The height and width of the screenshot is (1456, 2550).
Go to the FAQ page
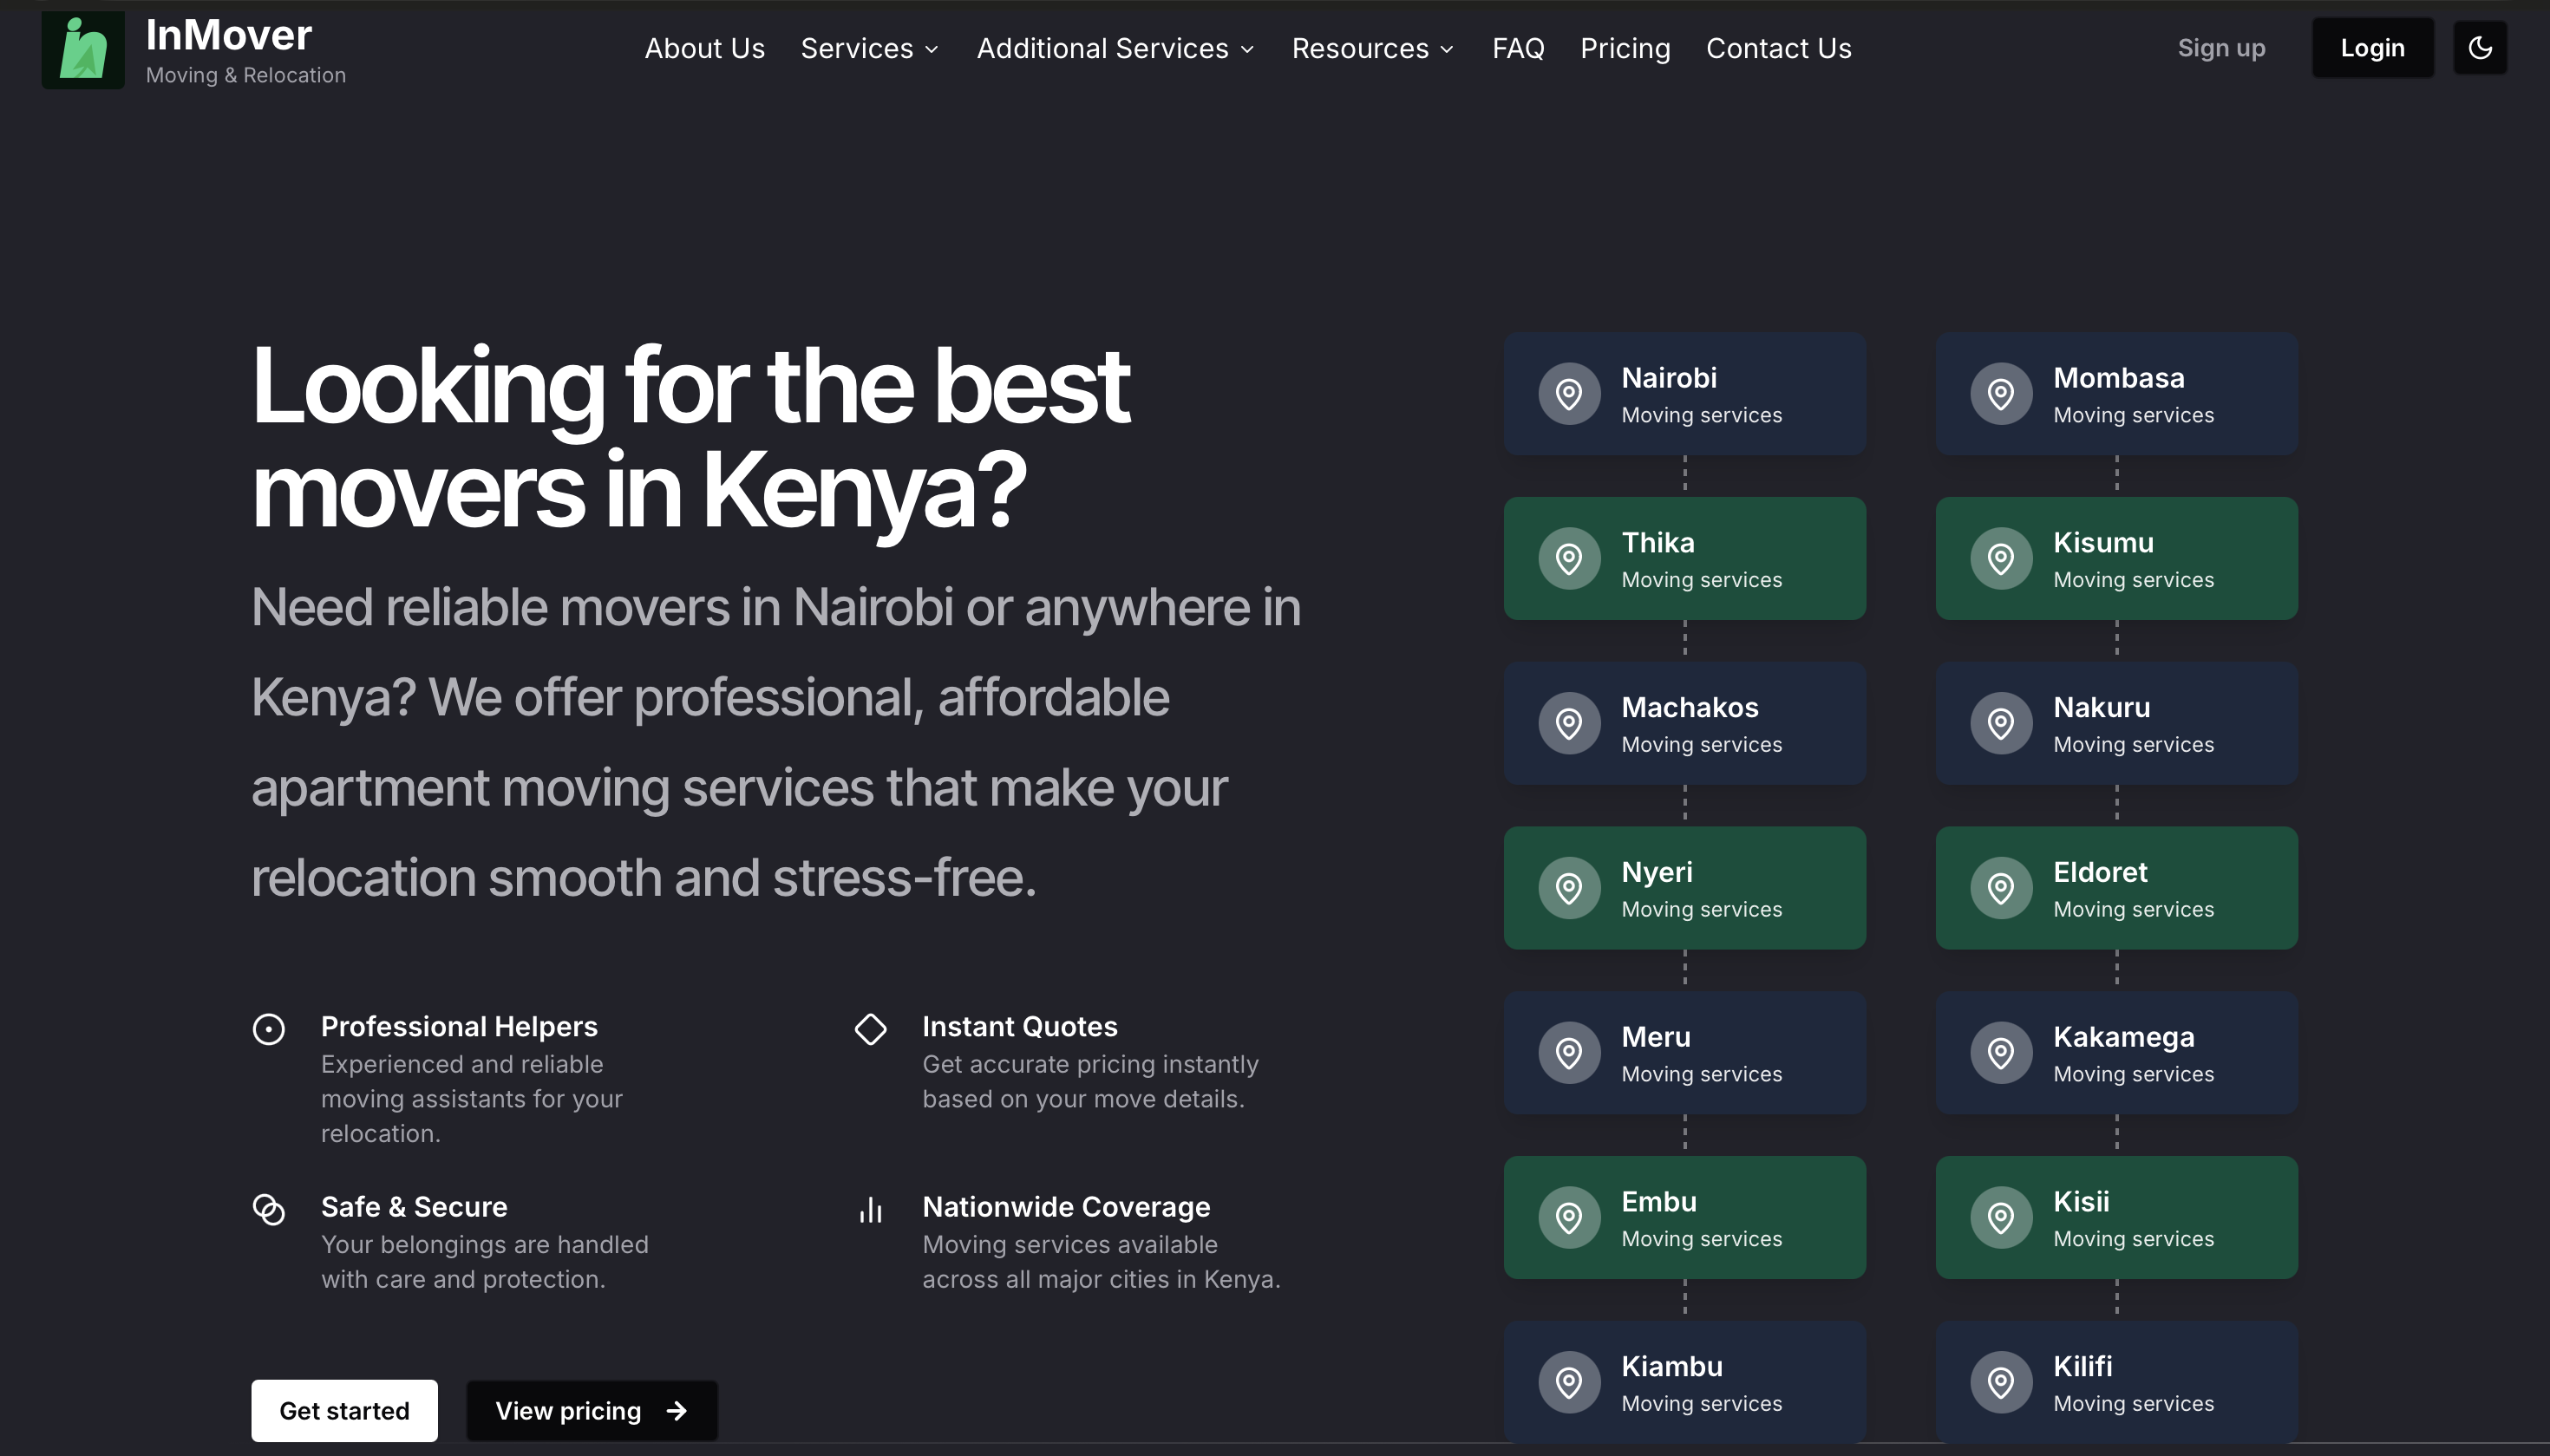(1518, 48)
